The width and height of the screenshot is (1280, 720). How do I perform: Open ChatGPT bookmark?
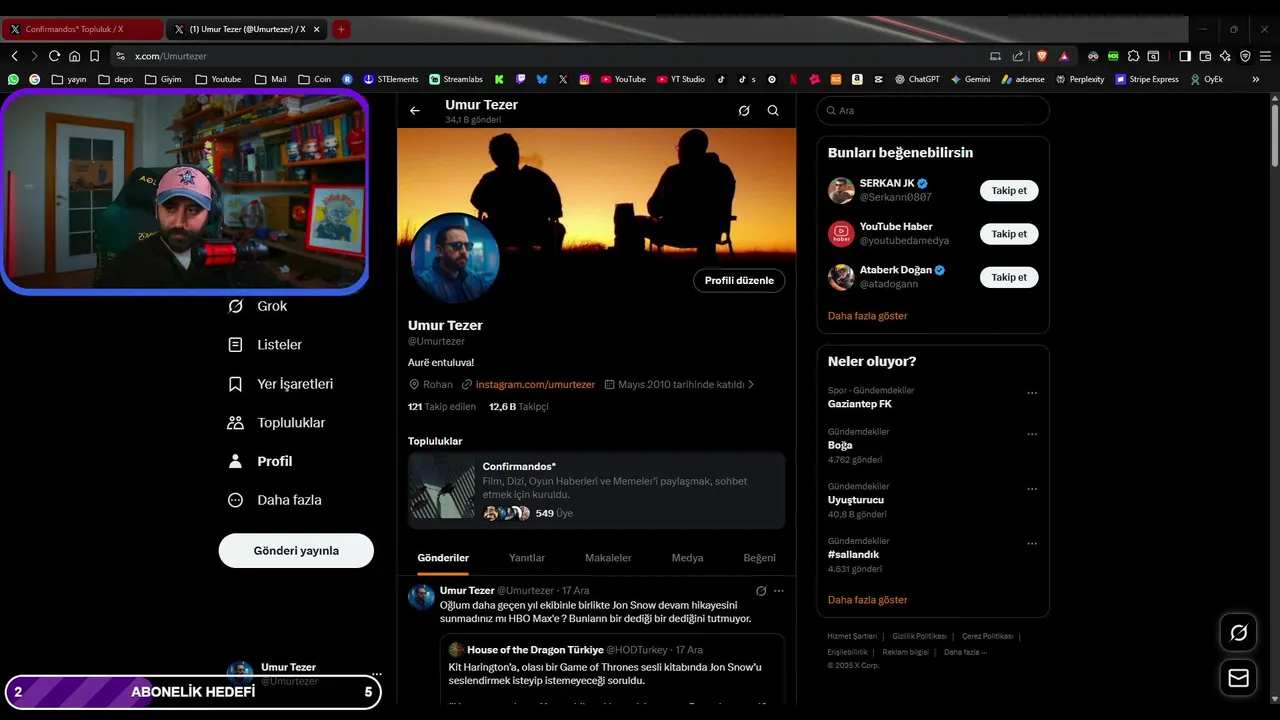(917, 79)
